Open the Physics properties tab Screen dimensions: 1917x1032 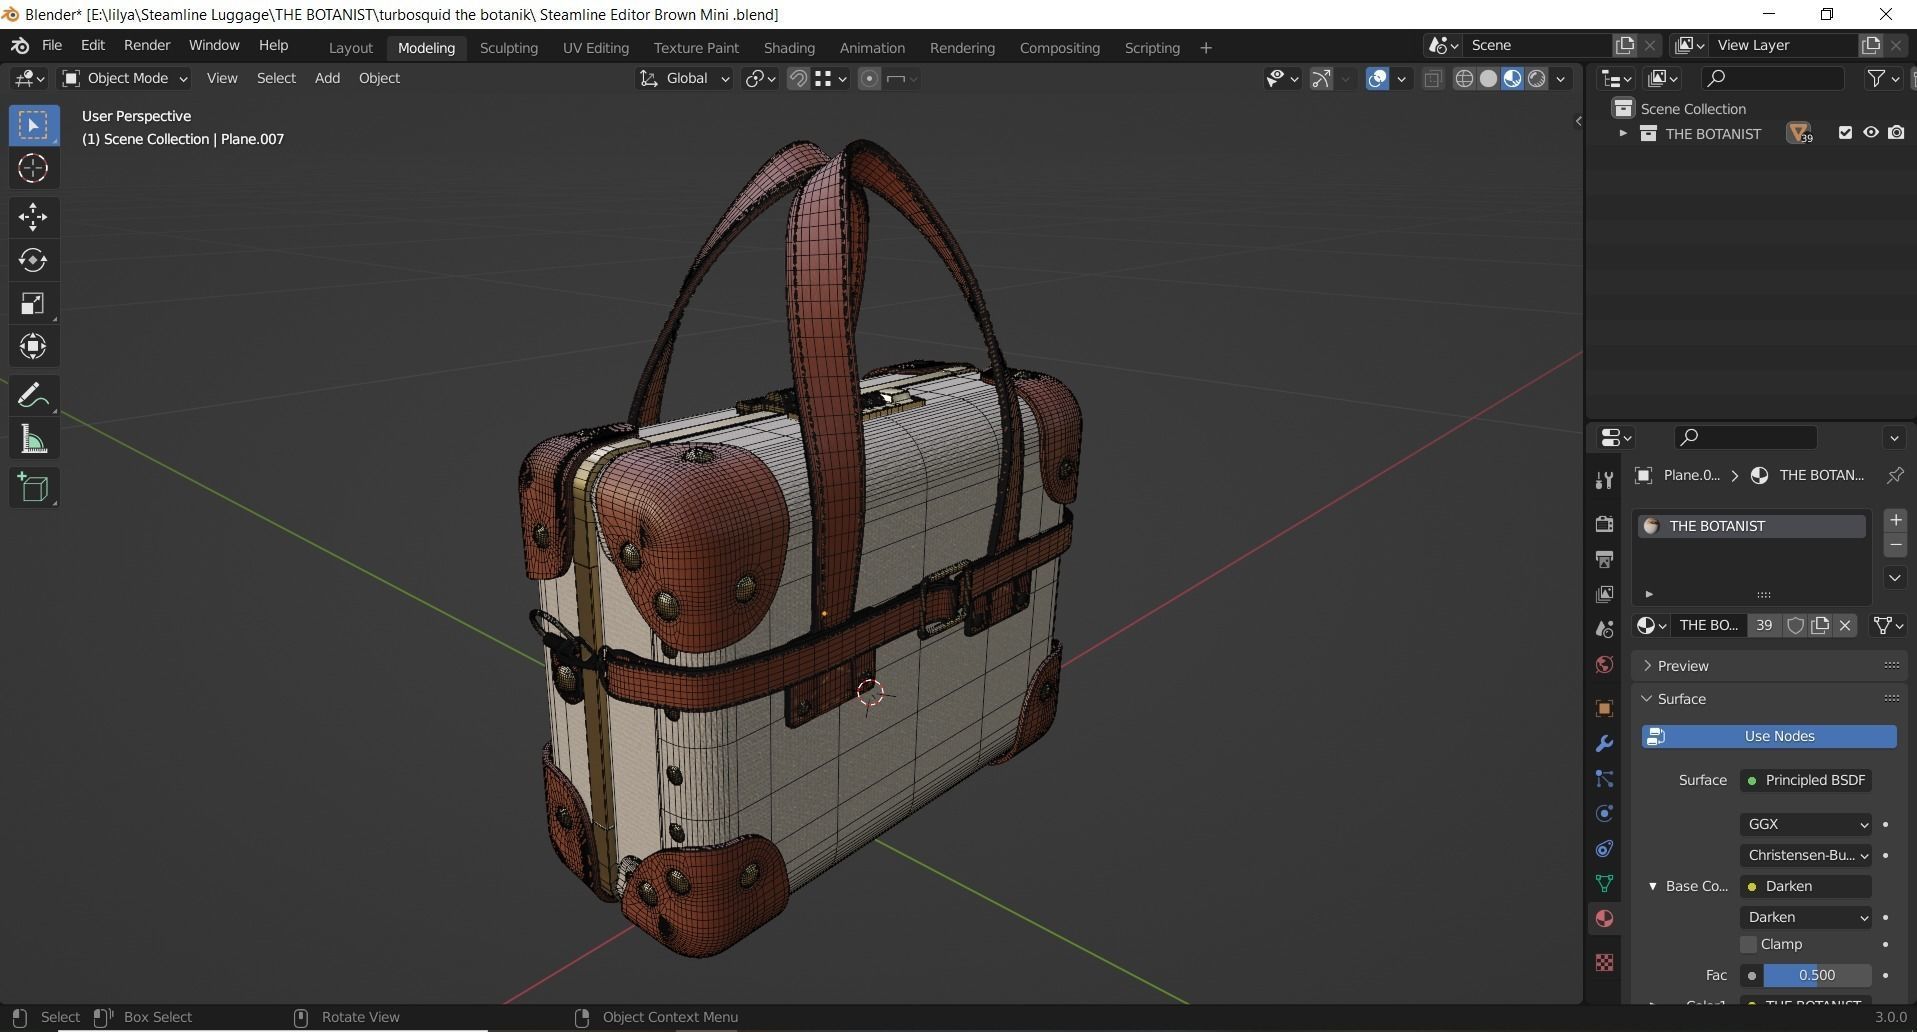coord(1604,814)
